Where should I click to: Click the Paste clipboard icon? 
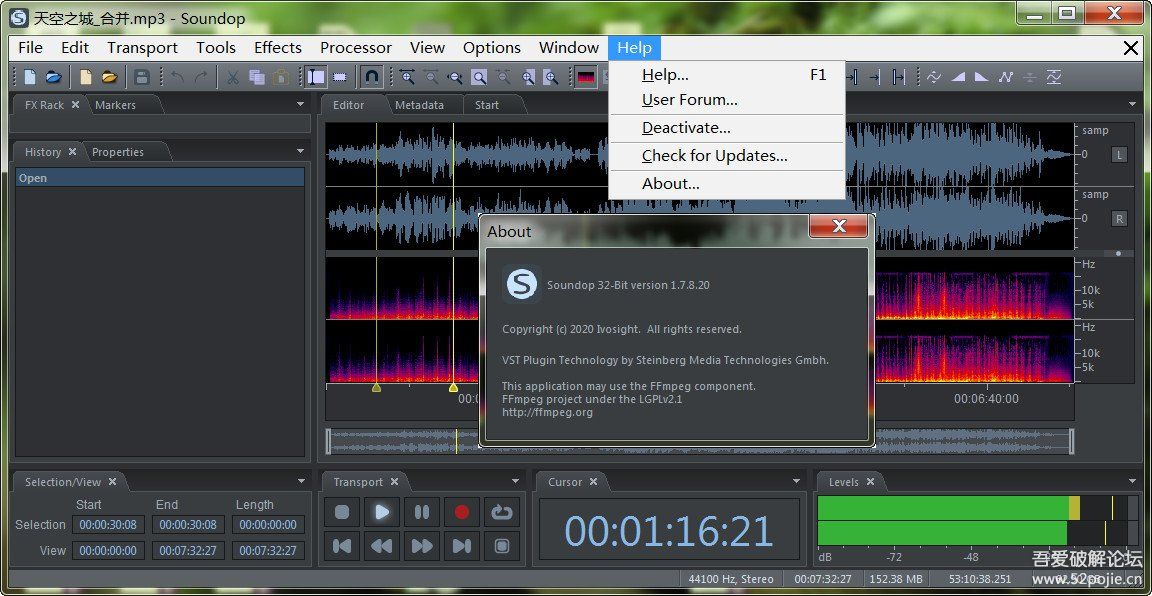[280, 76]
